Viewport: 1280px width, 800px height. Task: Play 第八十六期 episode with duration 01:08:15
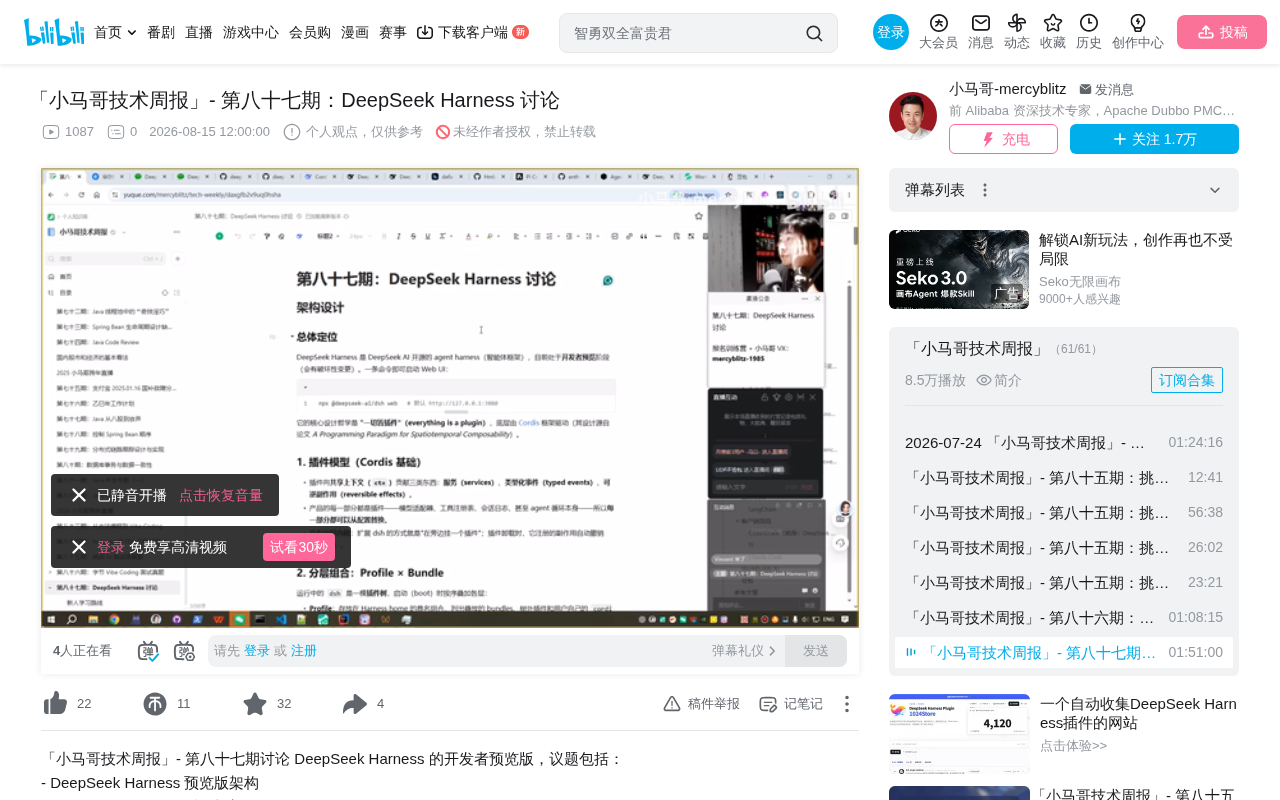[1064, 617]
